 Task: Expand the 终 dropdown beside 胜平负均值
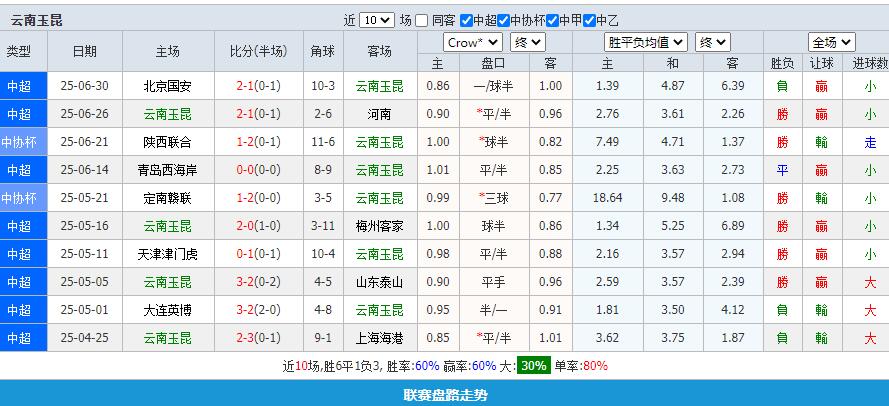(713, 42)
